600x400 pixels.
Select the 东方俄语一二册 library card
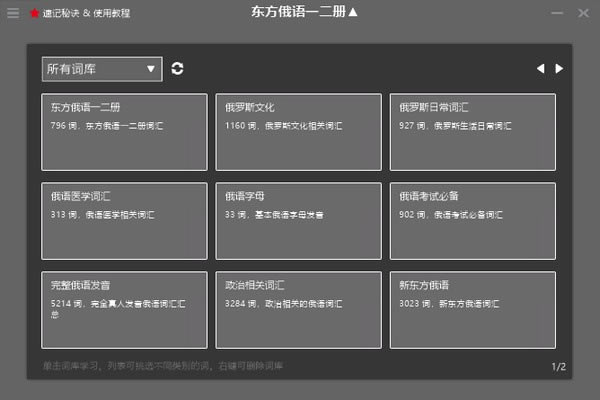125,132
